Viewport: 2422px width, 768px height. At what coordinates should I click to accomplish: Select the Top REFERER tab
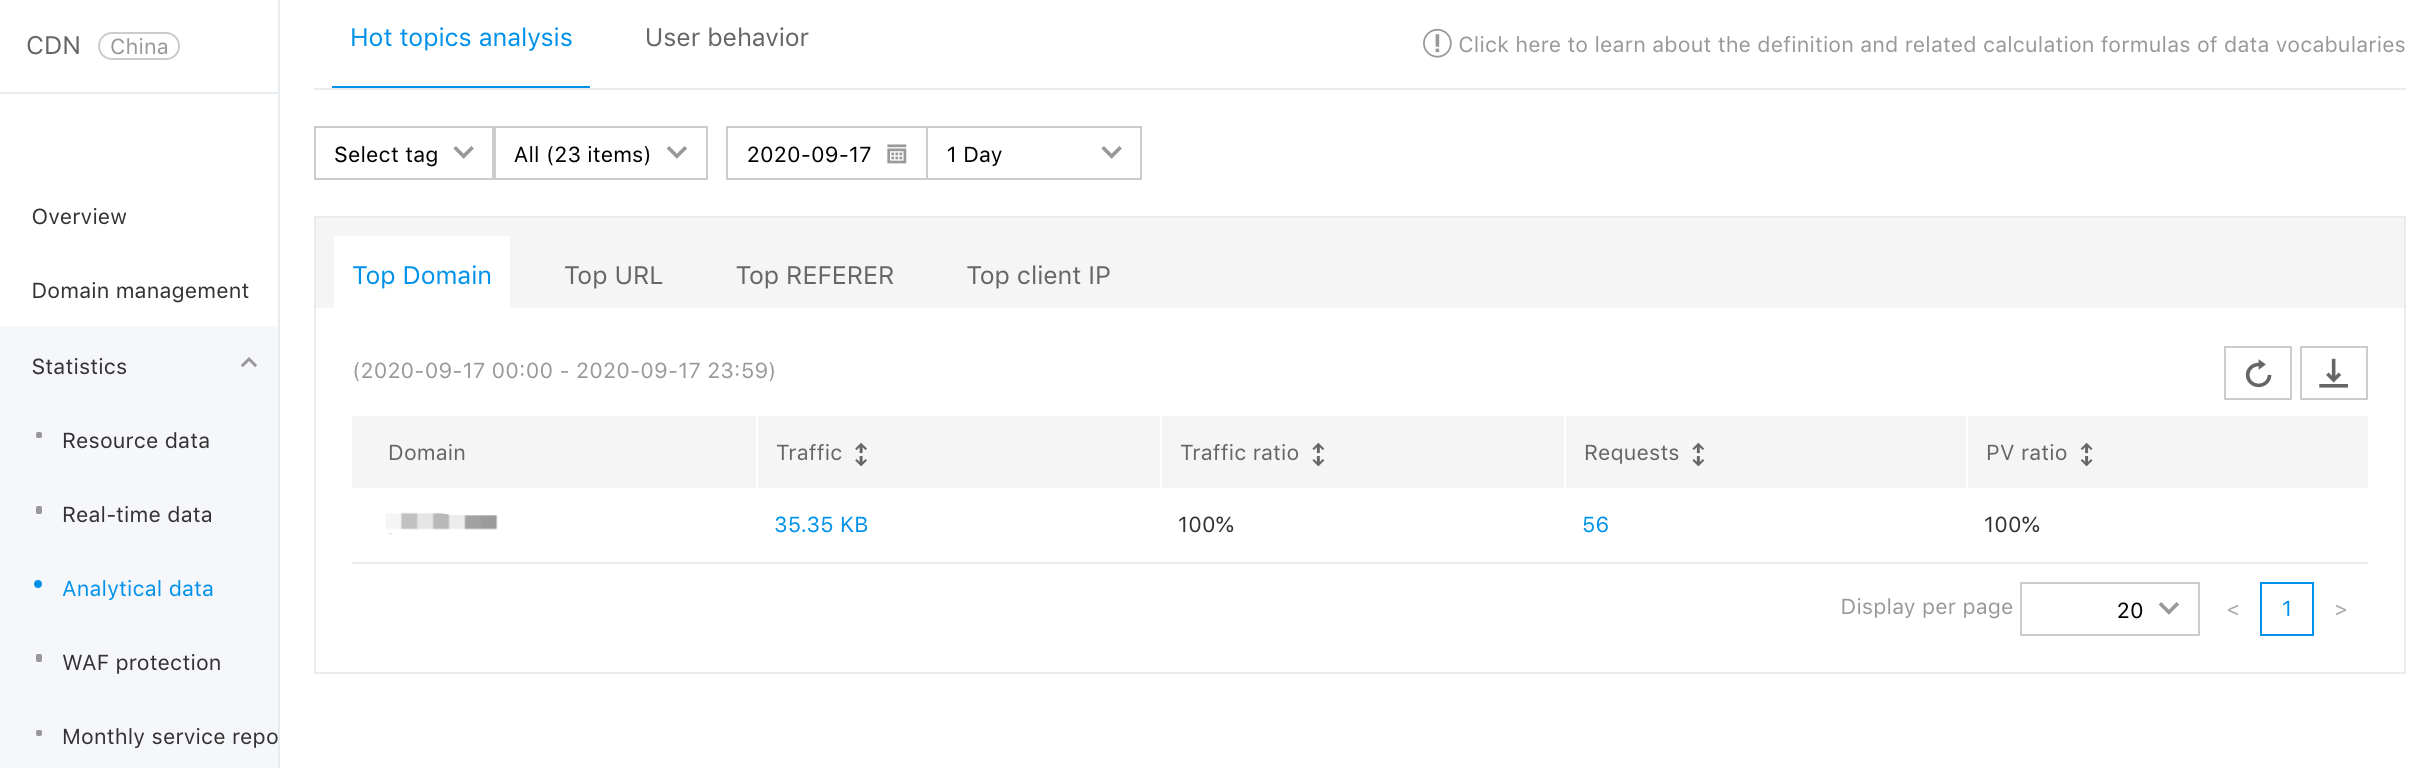coord(815,275)
